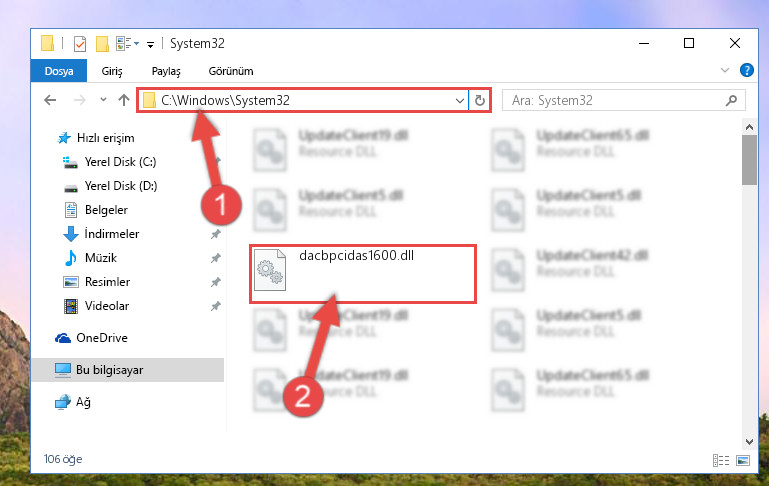Screen dimensions: 769x486
Task: Go up one folder with Up arrow
Action: (124, 100)
